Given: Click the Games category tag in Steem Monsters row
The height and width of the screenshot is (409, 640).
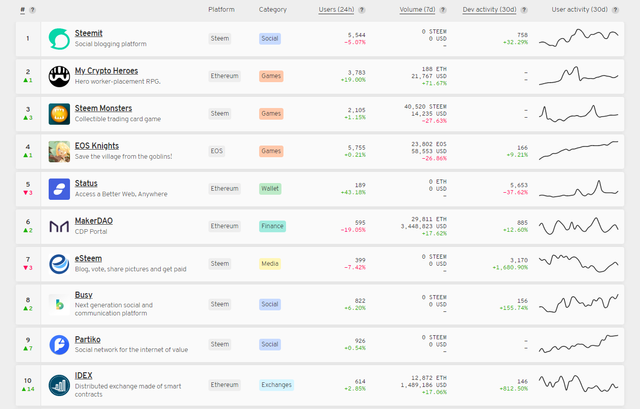Looking at the screenshot, I should pos(271,114).
